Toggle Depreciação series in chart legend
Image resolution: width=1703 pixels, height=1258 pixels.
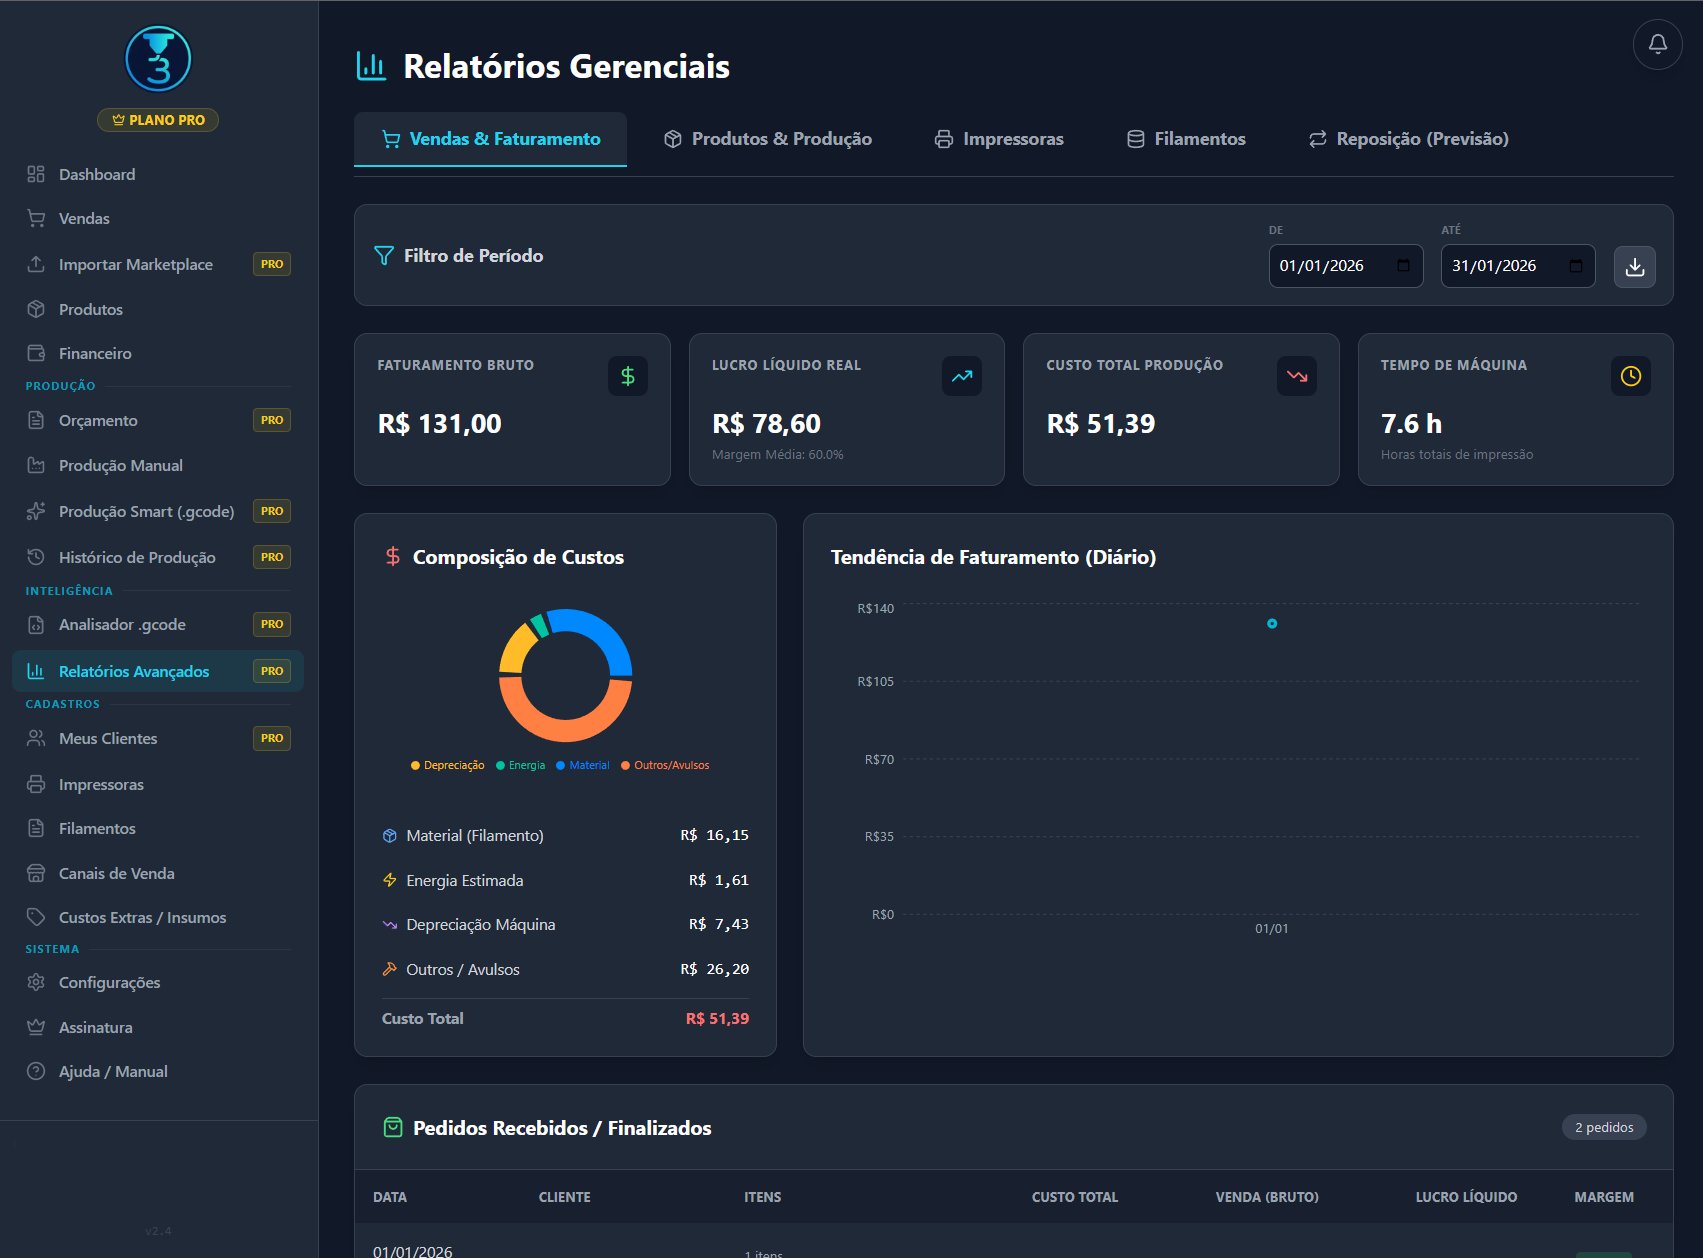click(447, 765)
